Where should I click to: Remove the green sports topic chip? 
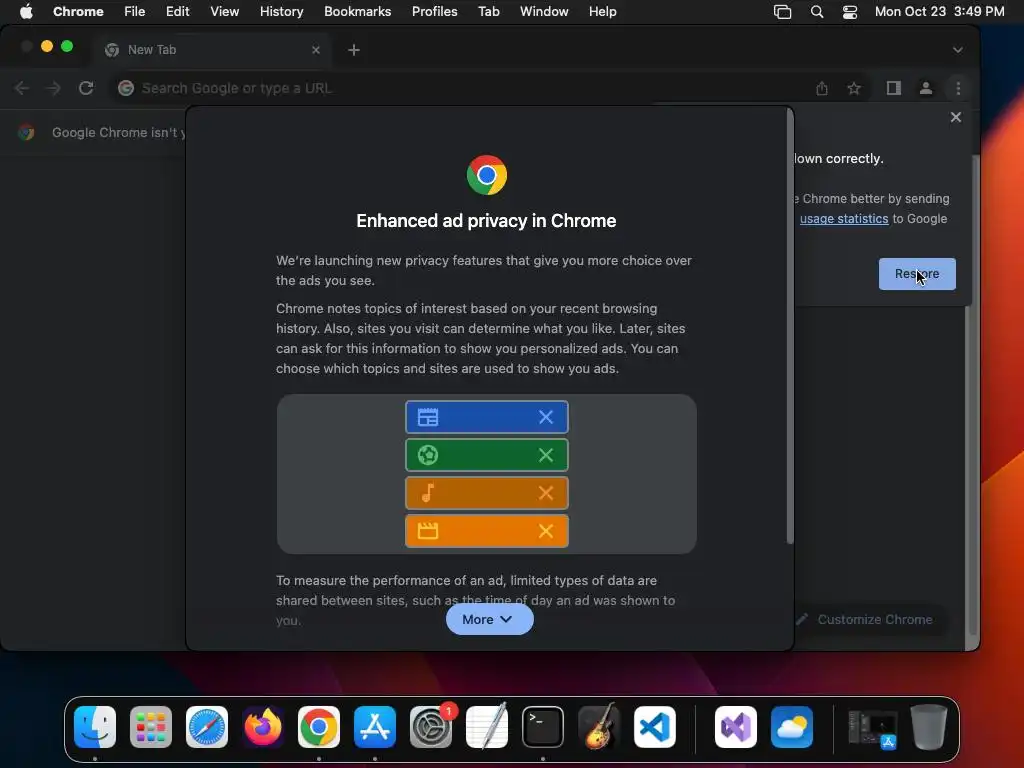pyautogui.click(x=546, y=455)
